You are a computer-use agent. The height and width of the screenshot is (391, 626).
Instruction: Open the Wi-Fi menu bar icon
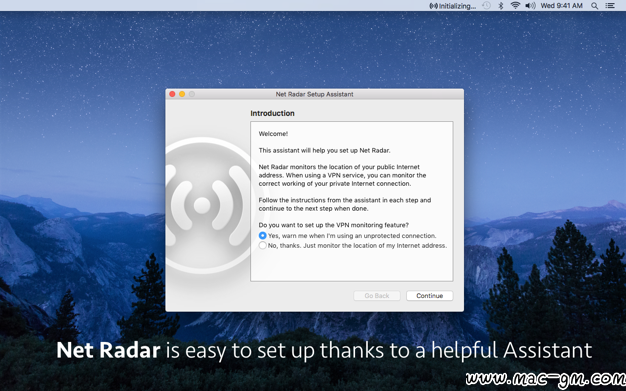515,5
